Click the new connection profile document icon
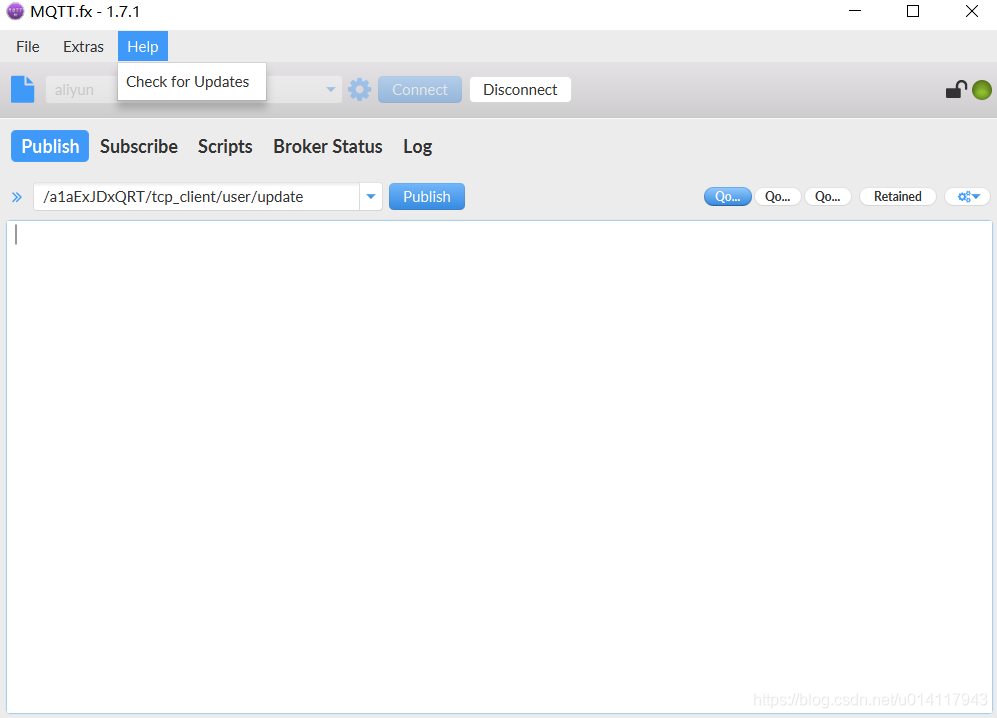Screen dimensions: 997x718 23,89
